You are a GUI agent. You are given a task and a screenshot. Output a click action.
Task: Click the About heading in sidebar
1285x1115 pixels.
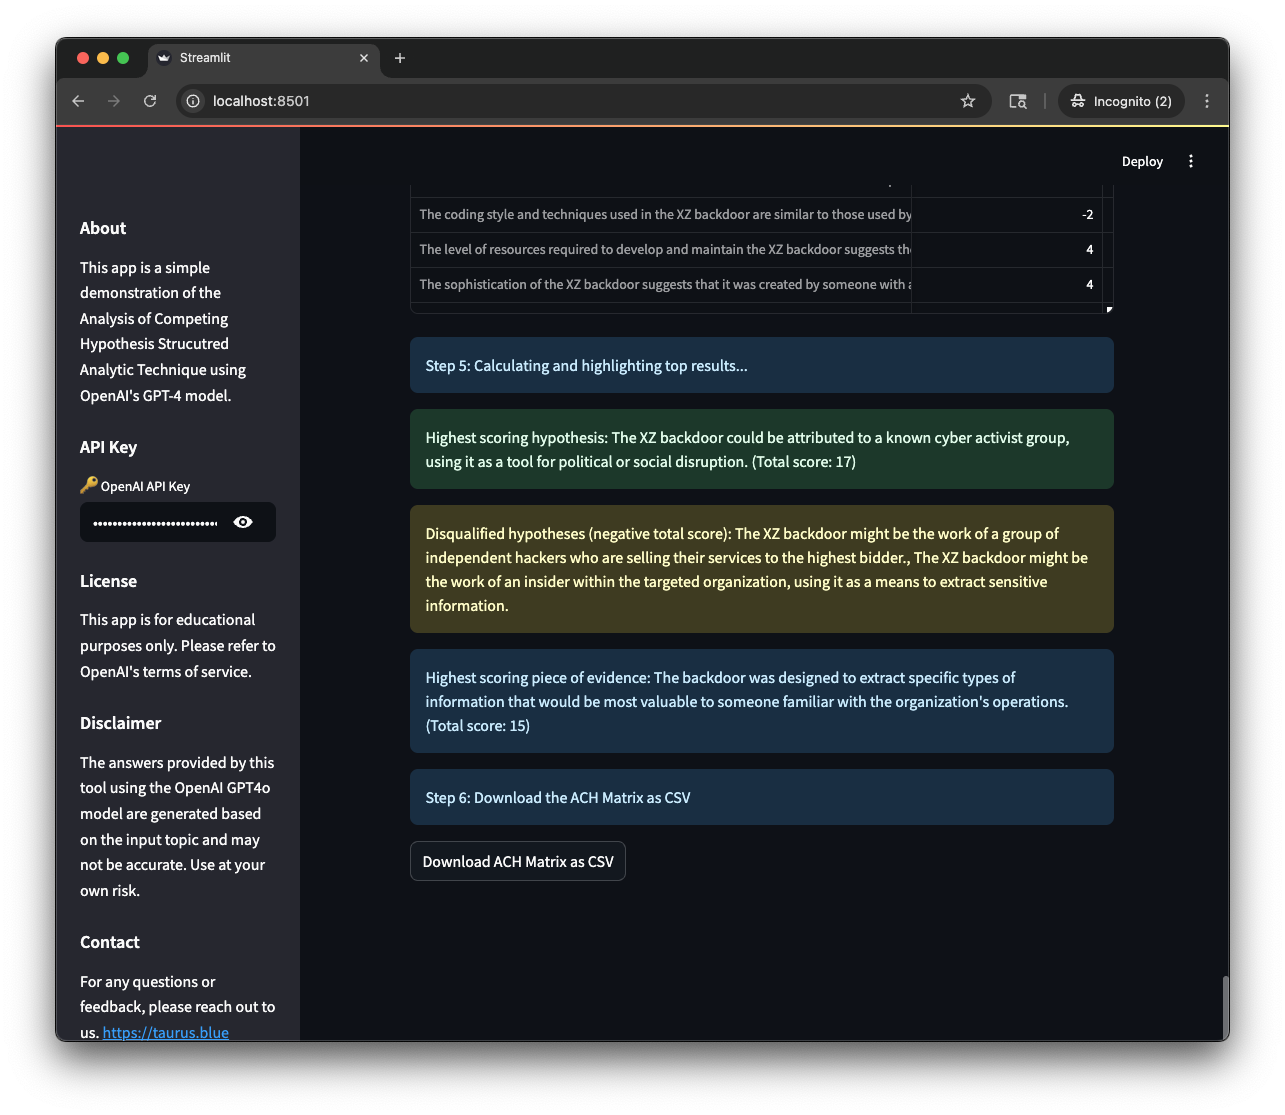pyautogui.click(x=103, y=228)
